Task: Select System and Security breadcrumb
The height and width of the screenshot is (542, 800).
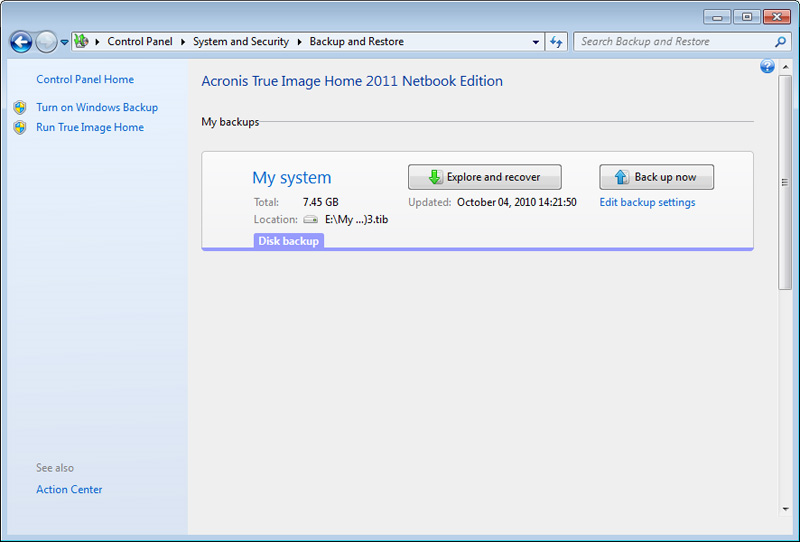Action: click(241, 41)
